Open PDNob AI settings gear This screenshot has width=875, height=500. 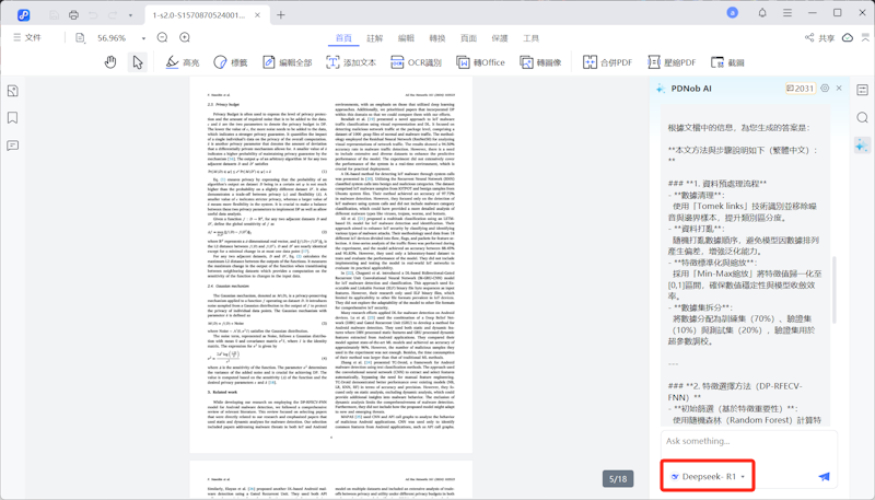pos(825,88)
